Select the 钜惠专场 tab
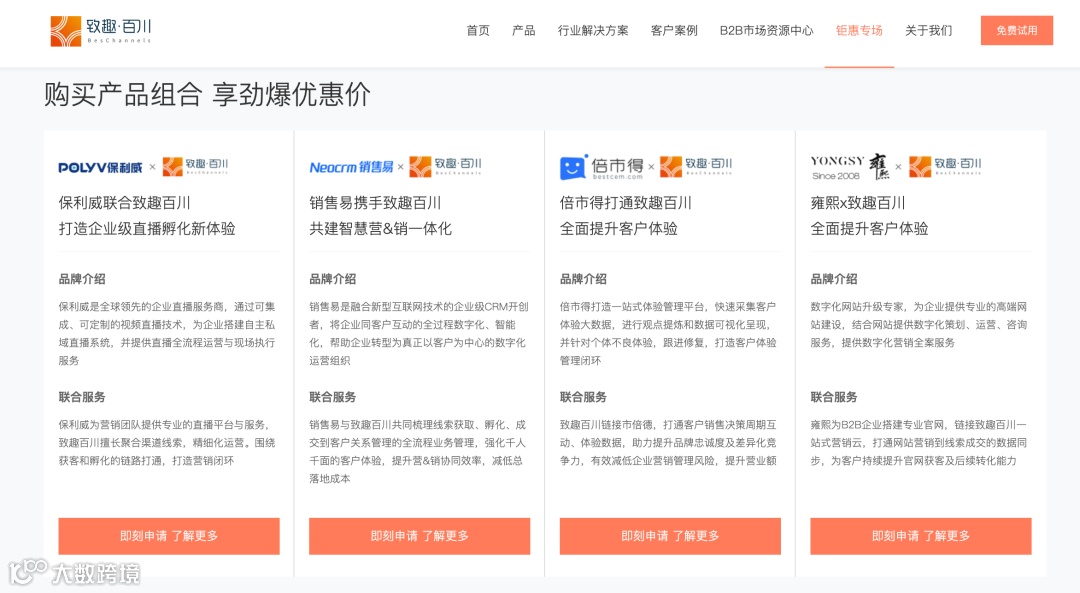 pos(859,30)
